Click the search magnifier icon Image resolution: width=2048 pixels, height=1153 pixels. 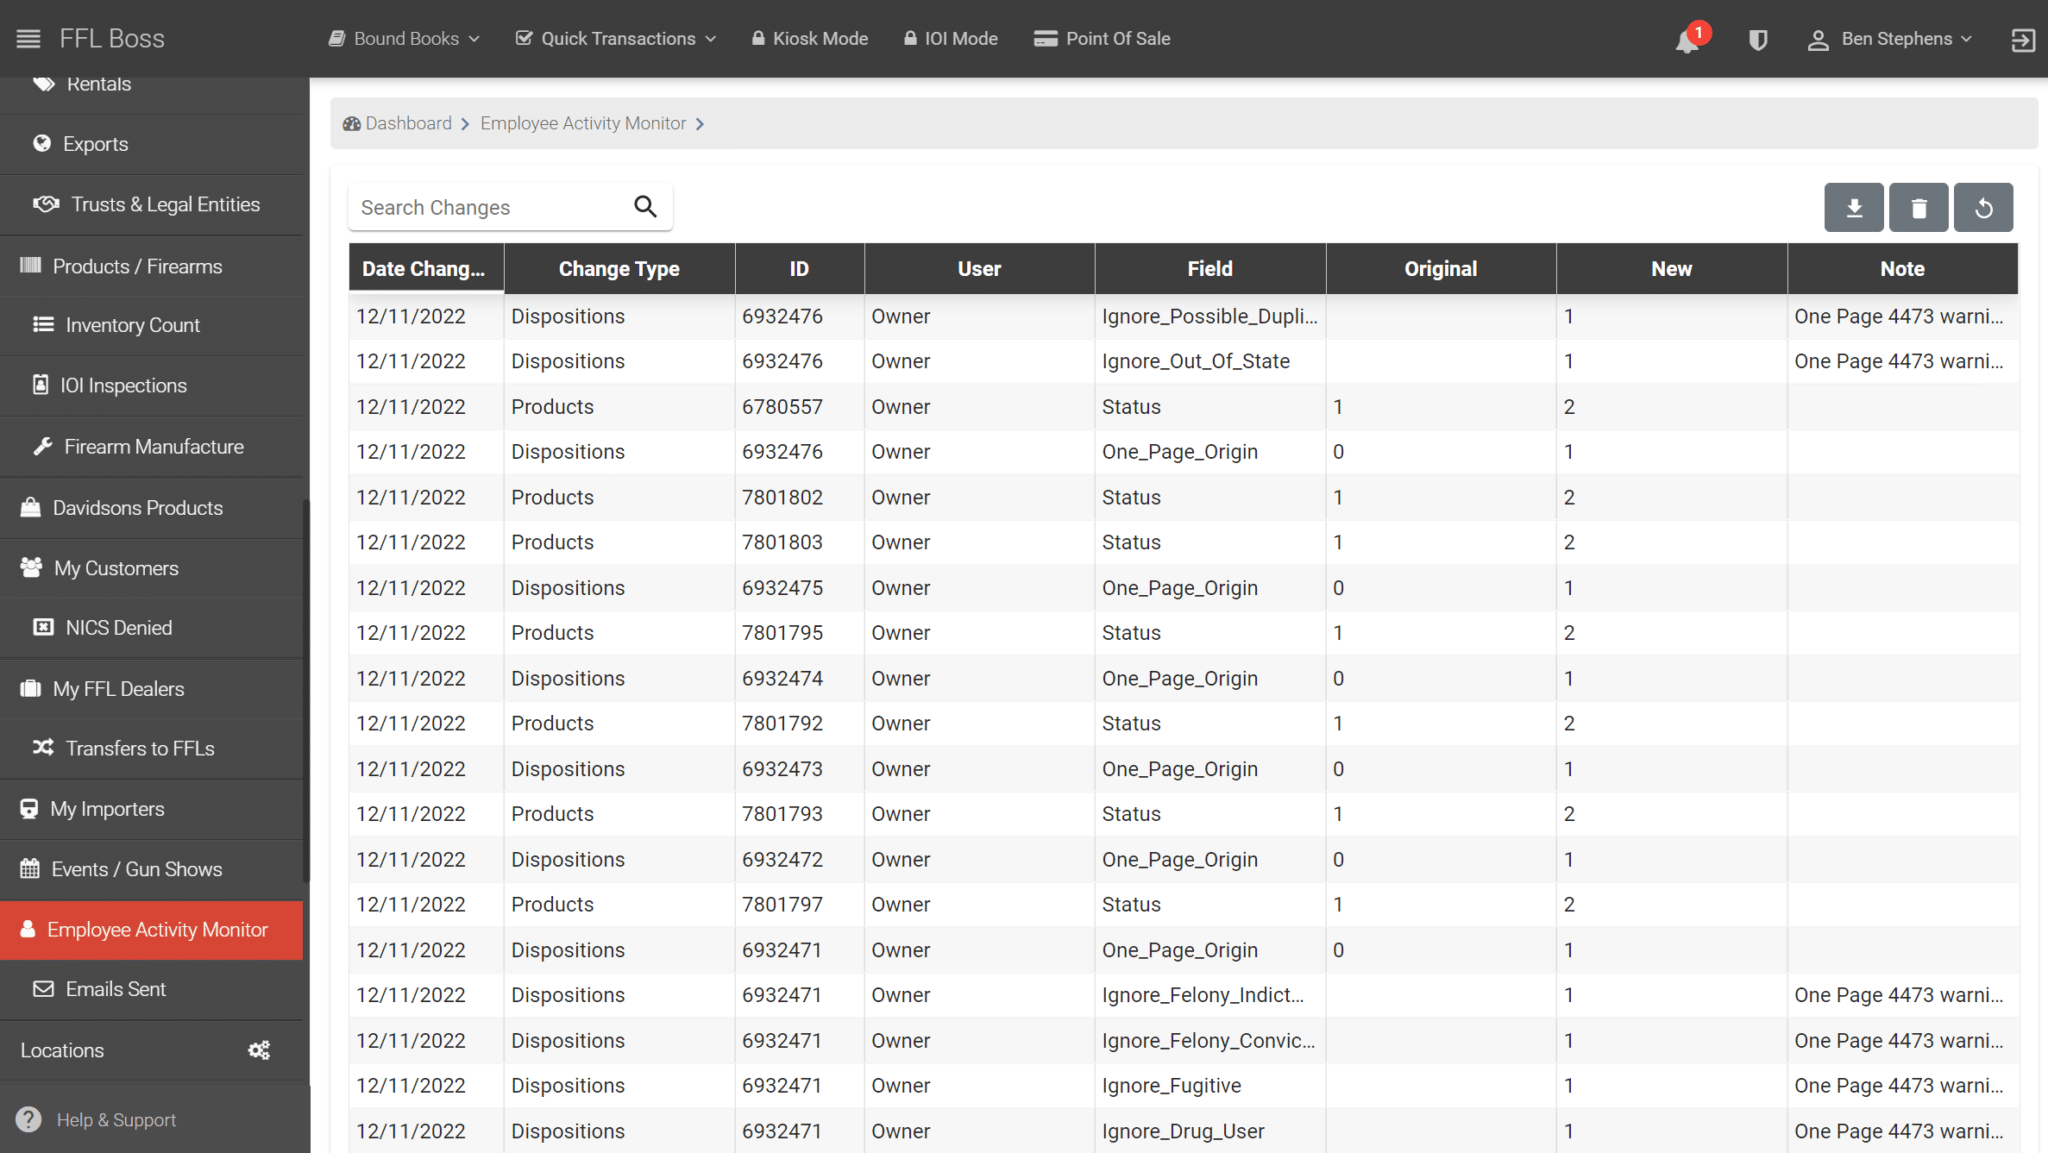645,207
